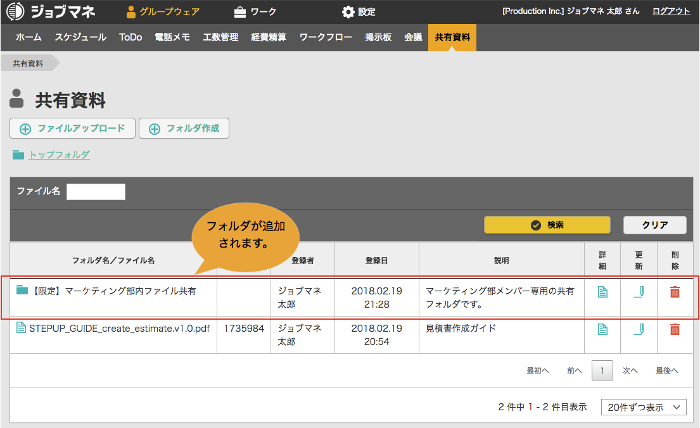
Task: Switch to the ワークフロー tab
Action: click(x=325, y=37)
